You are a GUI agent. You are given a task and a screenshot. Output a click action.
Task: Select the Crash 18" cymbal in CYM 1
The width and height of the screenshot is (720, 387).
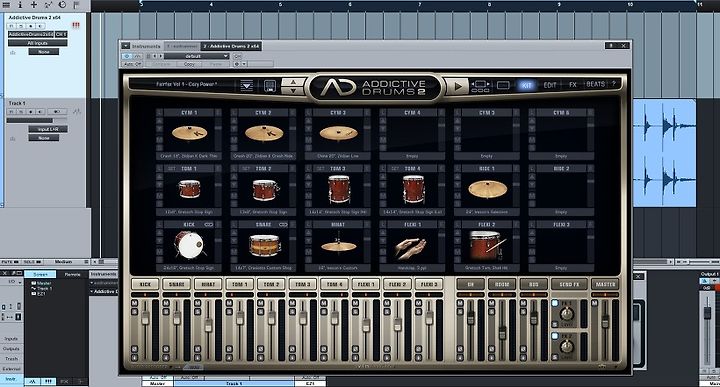click(x=189, y=134)
